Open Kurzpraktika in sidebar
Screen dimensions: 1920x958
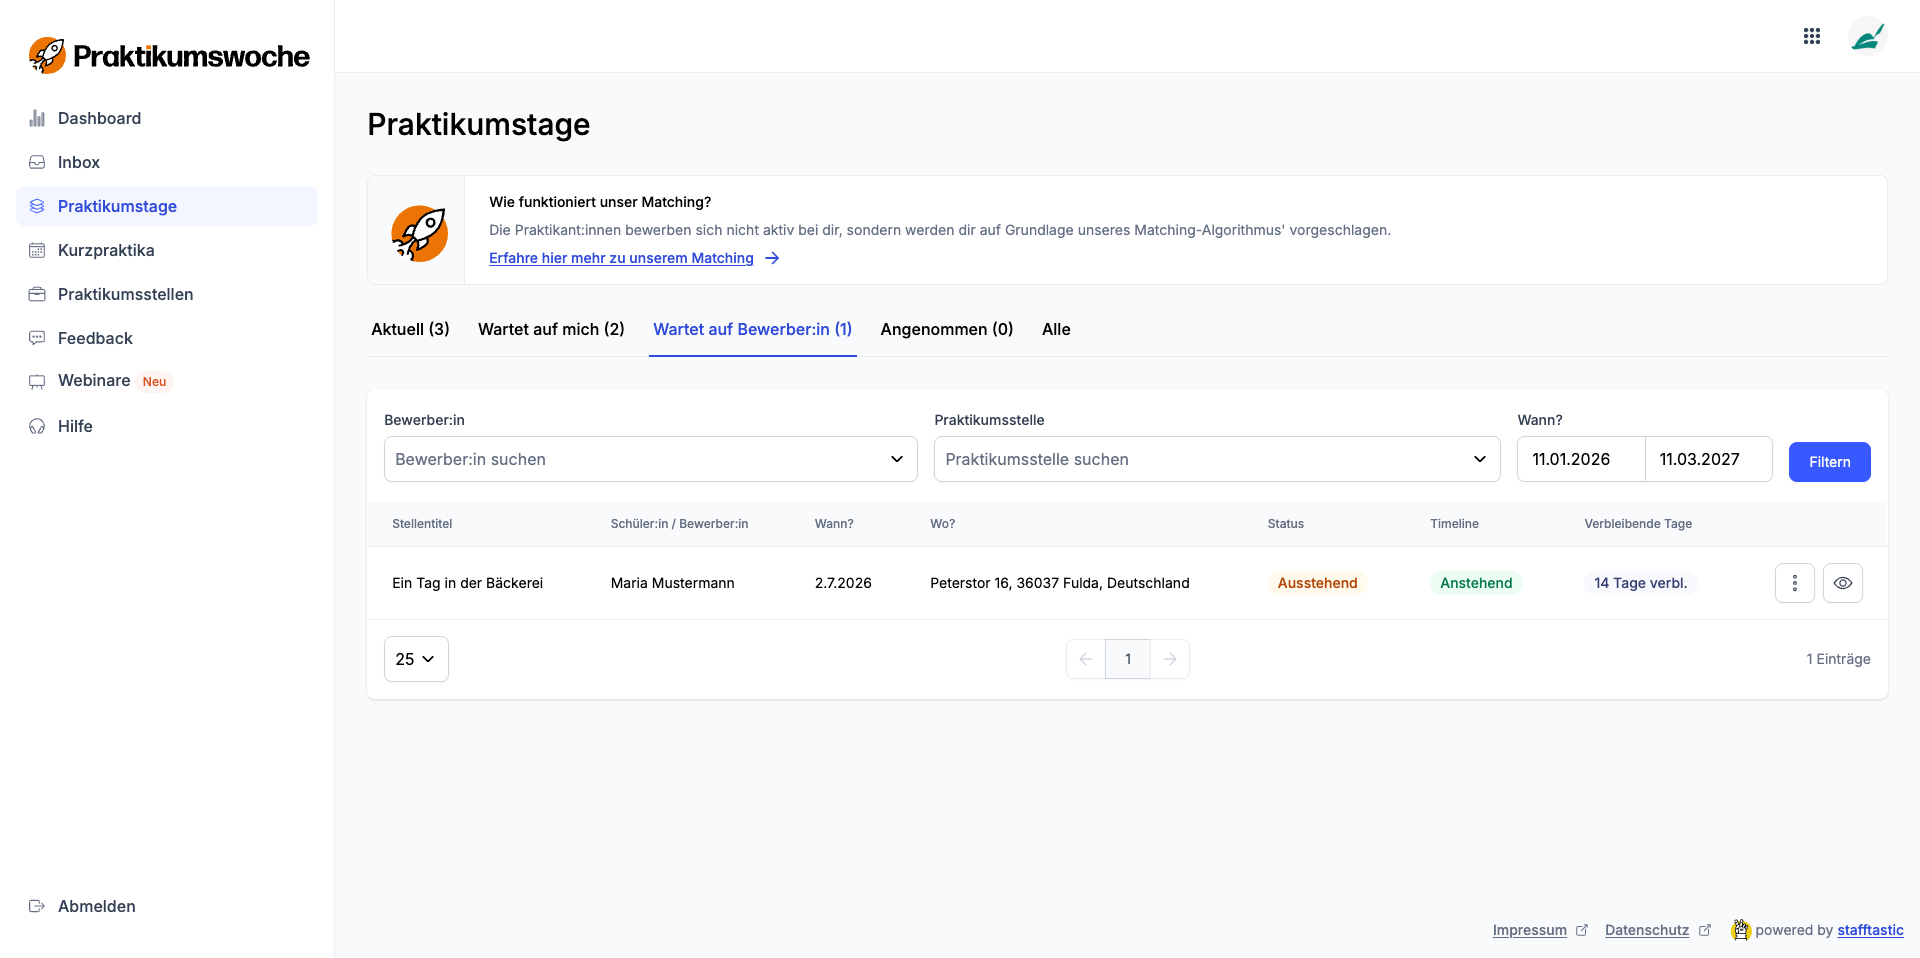pyautogui.click(x=106, y=250)
